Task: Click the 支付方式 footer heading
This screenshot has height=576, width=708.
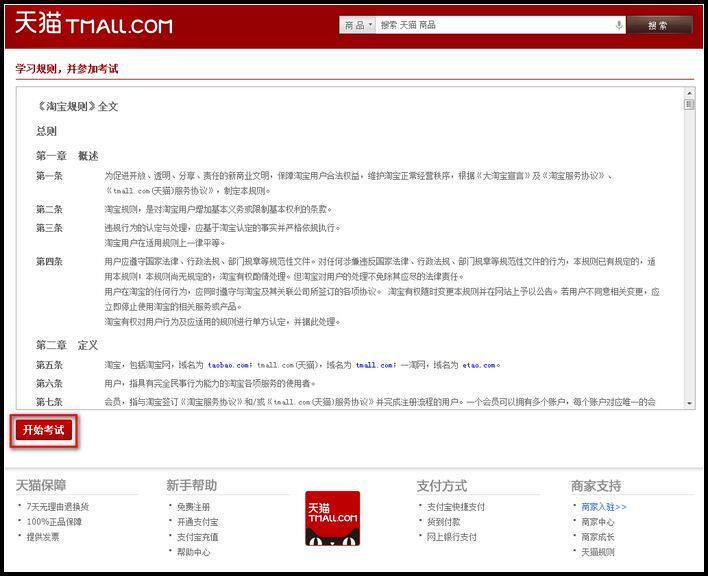Action: [x=442, y=486]
